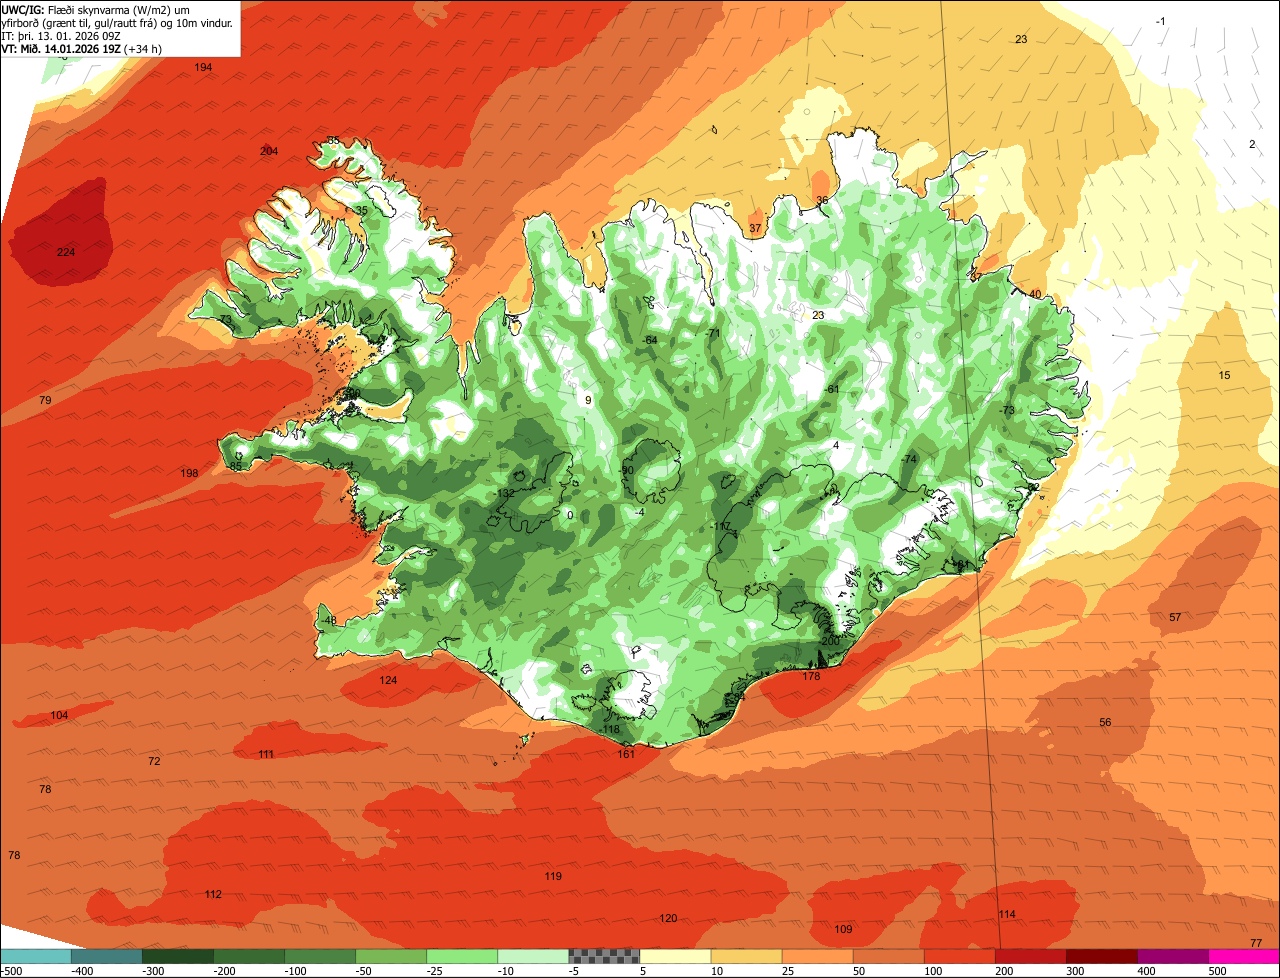The image size is (1280, 978).
Task: Select the 124 value off the southwest coast
Action: pyautogui.click(x=388, y=680)
